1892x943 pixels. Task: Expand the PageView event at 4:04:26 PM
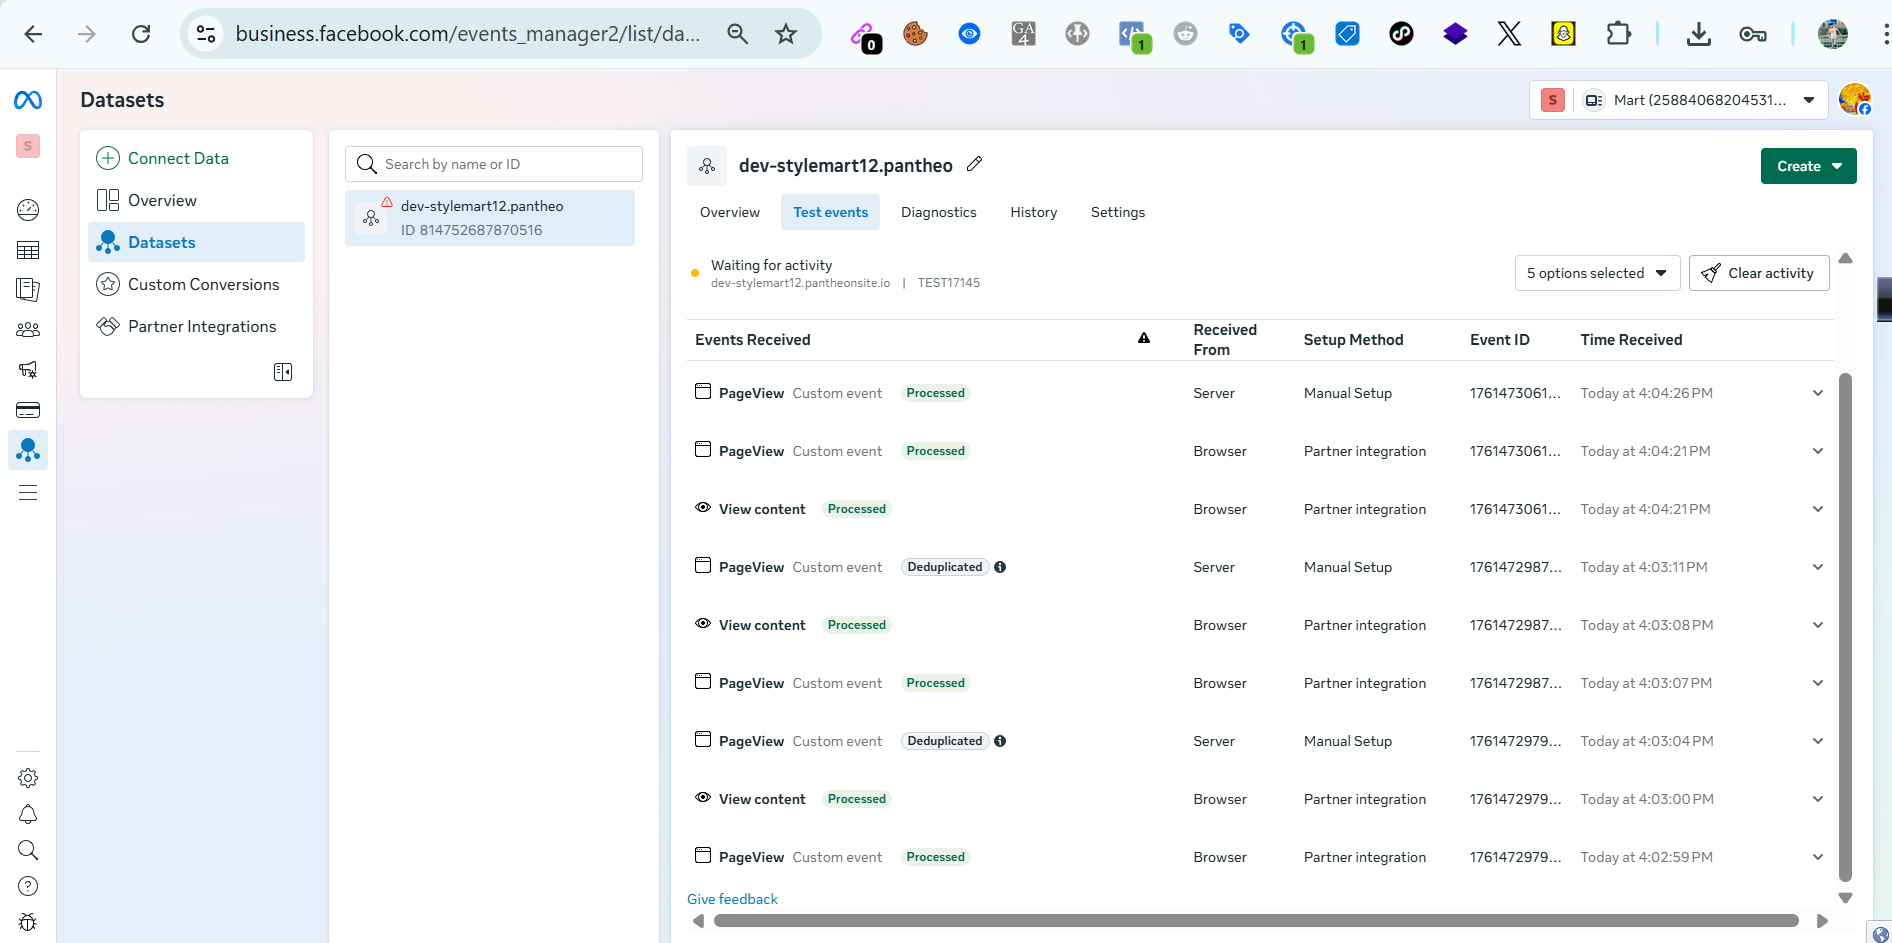coord(1817,393)
